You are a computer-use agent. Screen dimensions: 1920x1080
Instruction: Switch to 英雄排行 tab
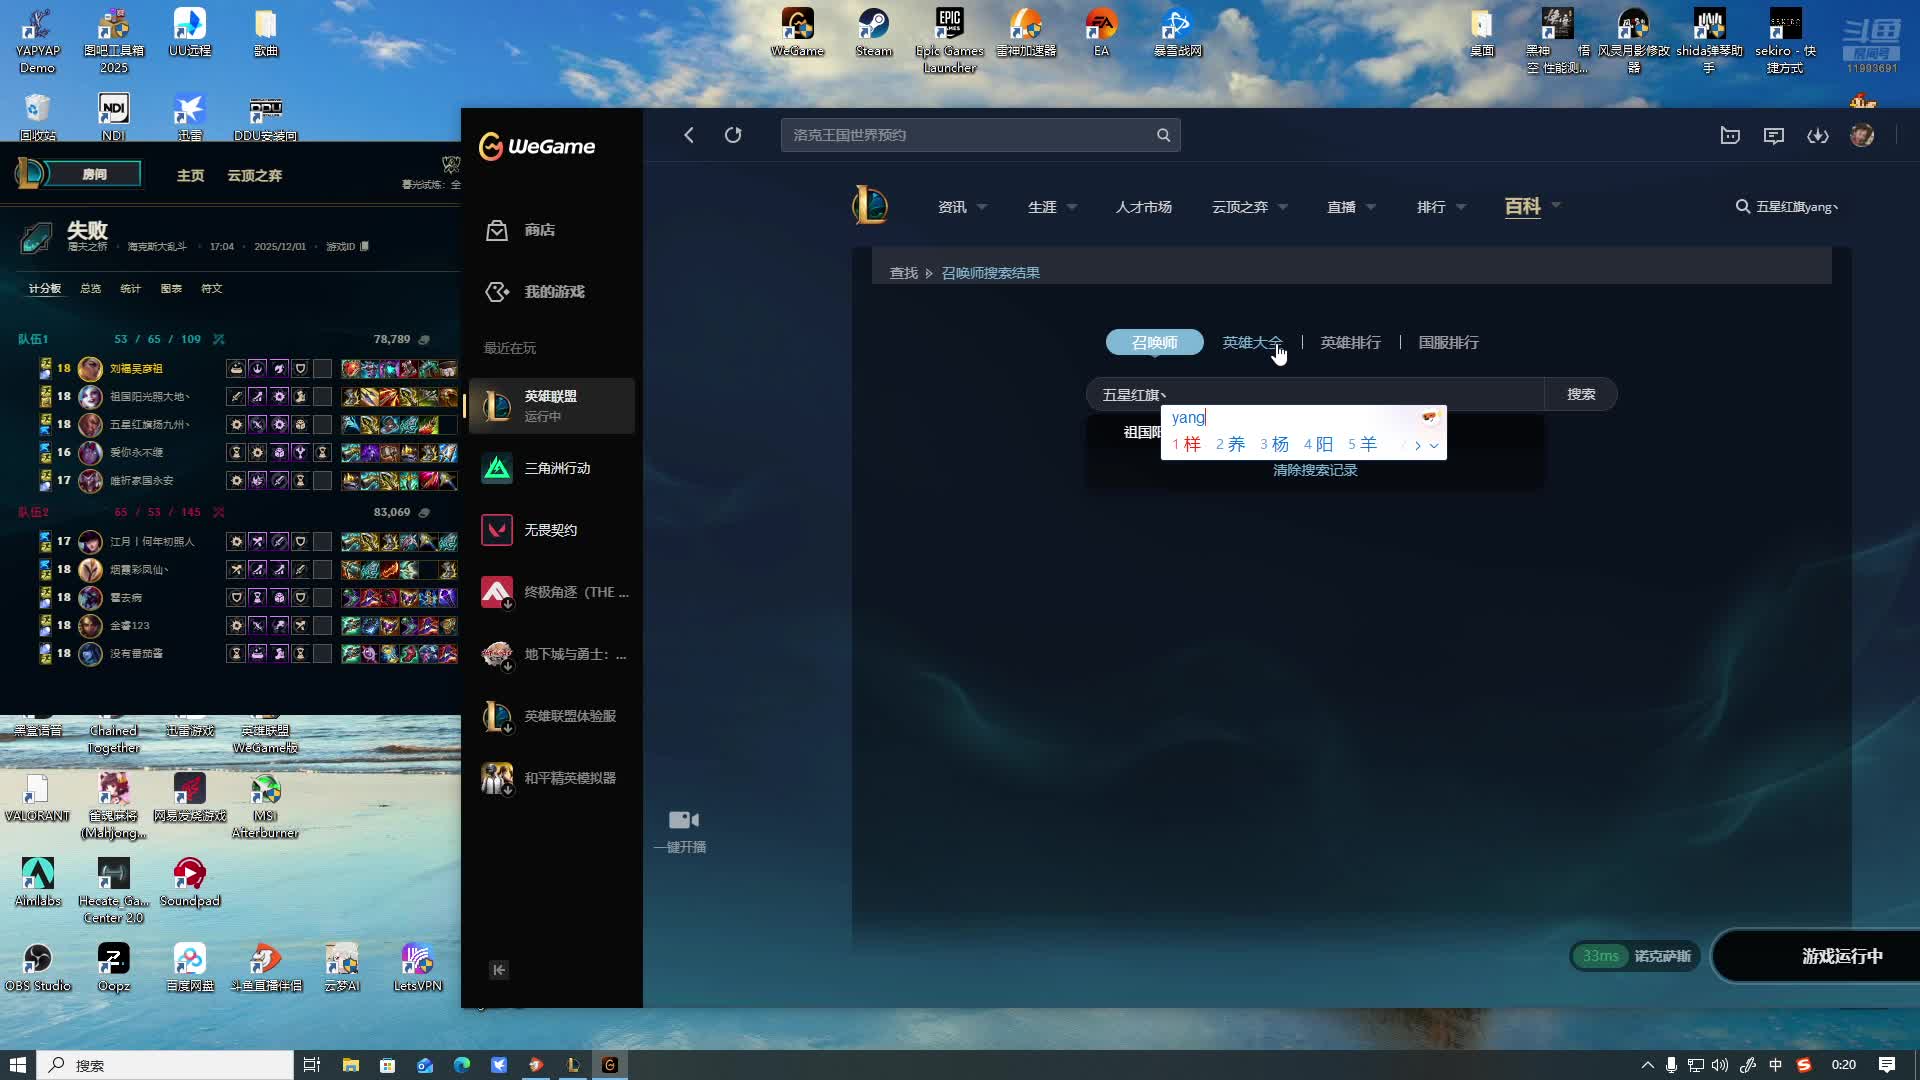point(1350,342)
